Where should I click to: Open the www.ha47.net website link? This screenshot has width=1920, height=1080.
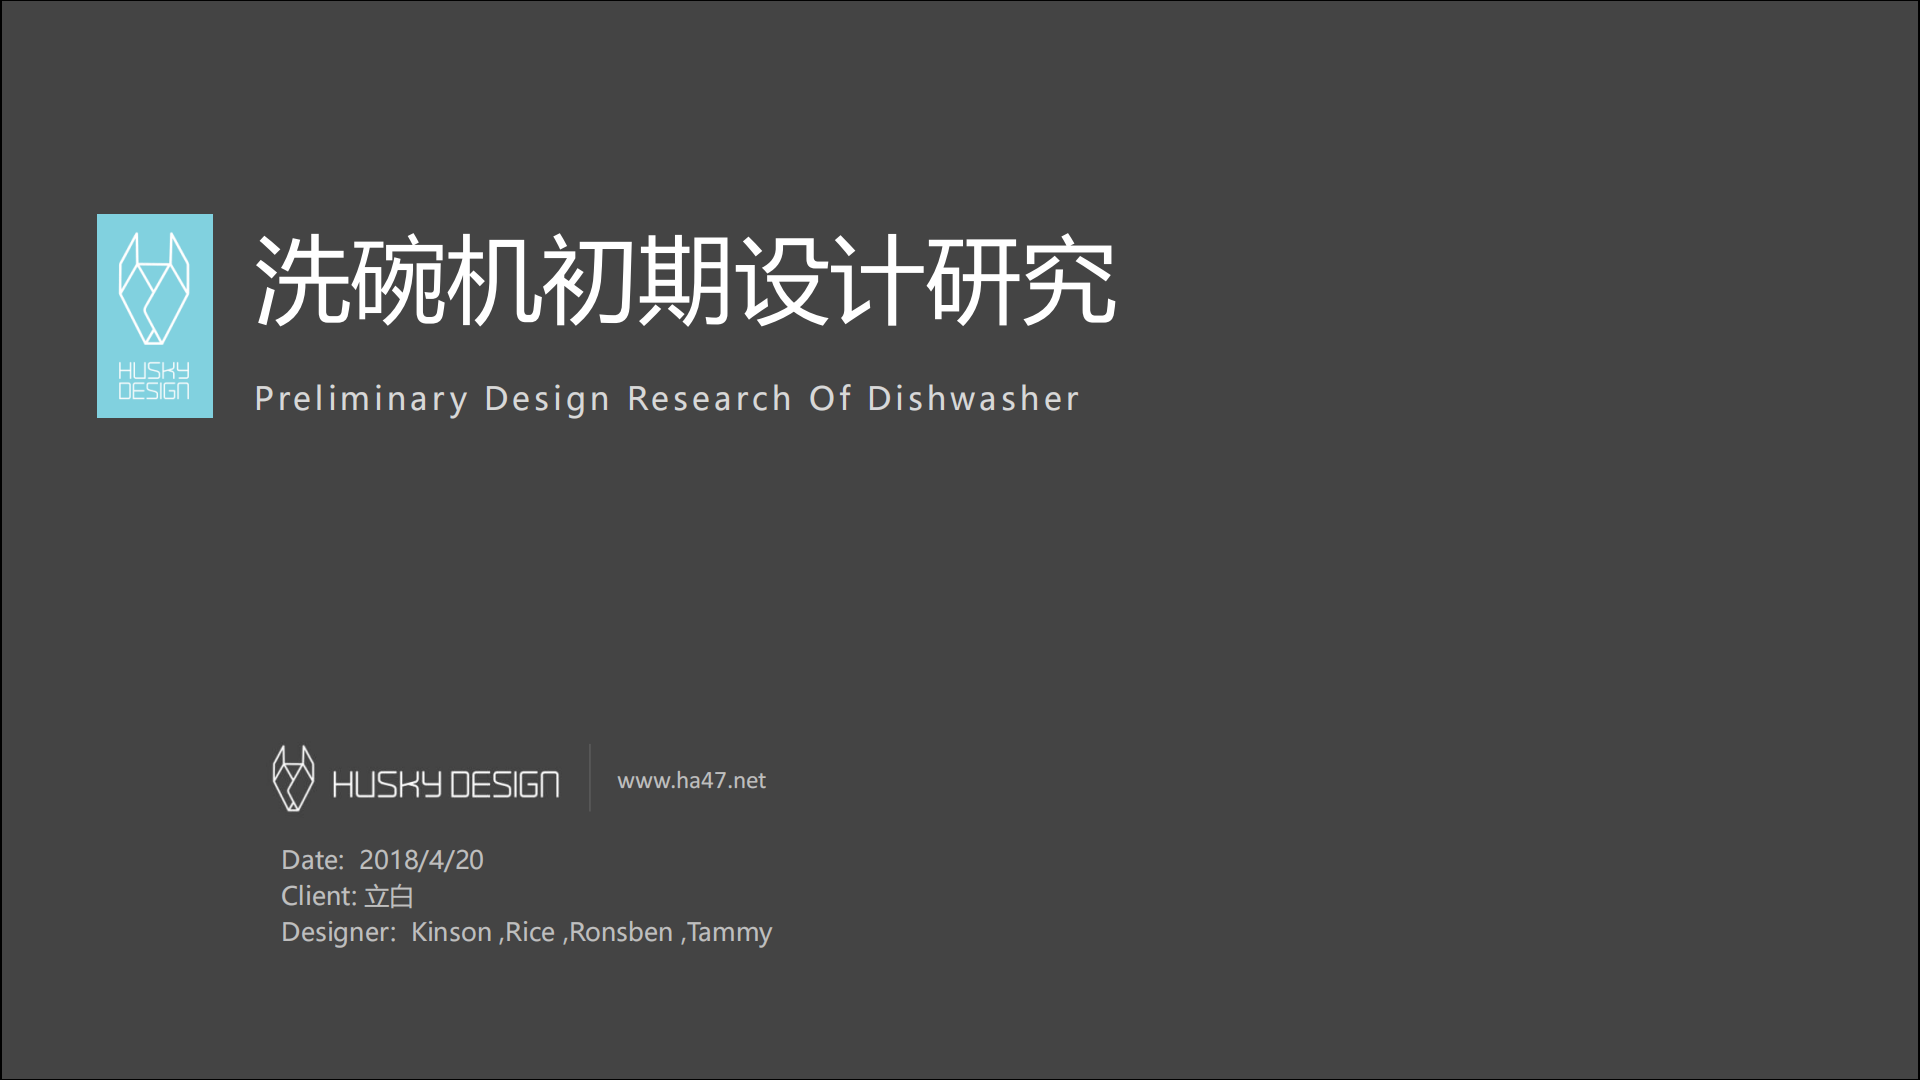coord(691,781)
